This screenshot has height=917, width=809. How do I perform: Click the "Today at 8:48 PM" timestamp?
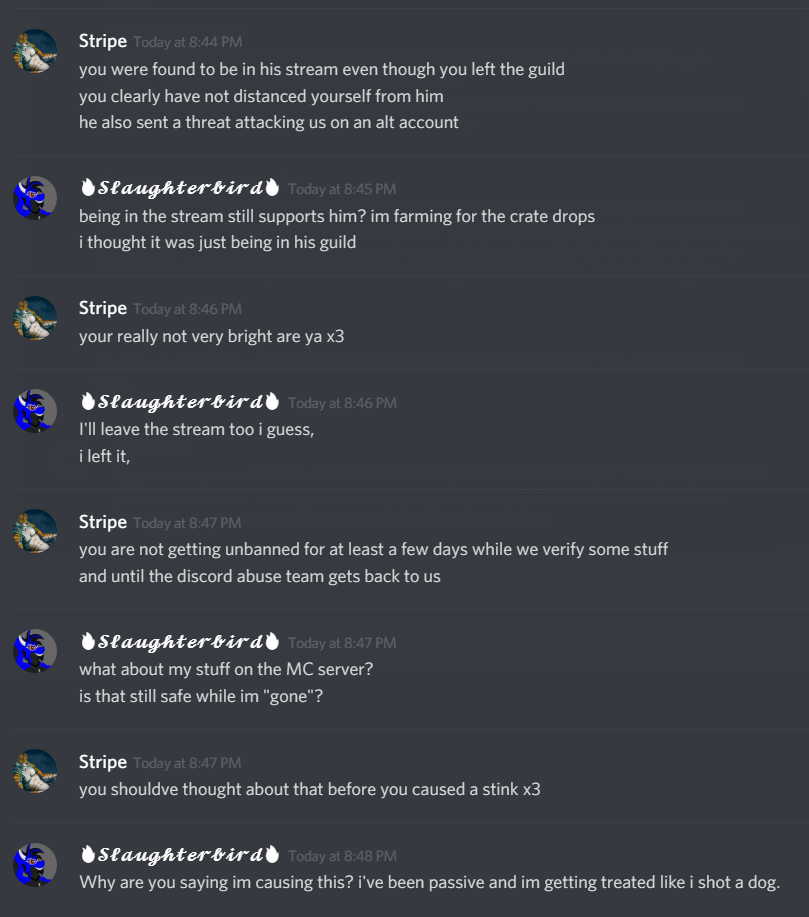point(342,856)
